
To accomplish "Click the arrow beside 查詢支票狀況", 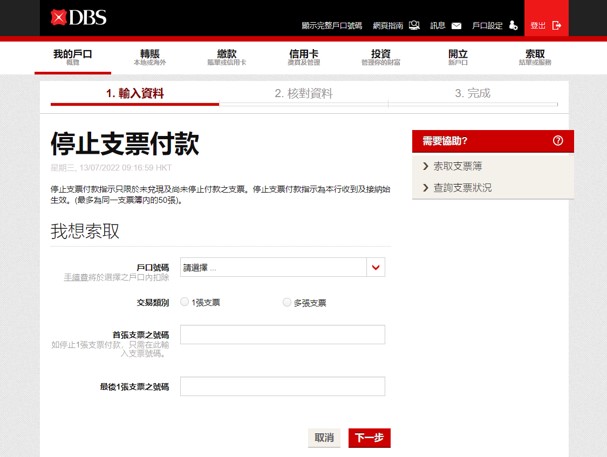I will 425,187.
